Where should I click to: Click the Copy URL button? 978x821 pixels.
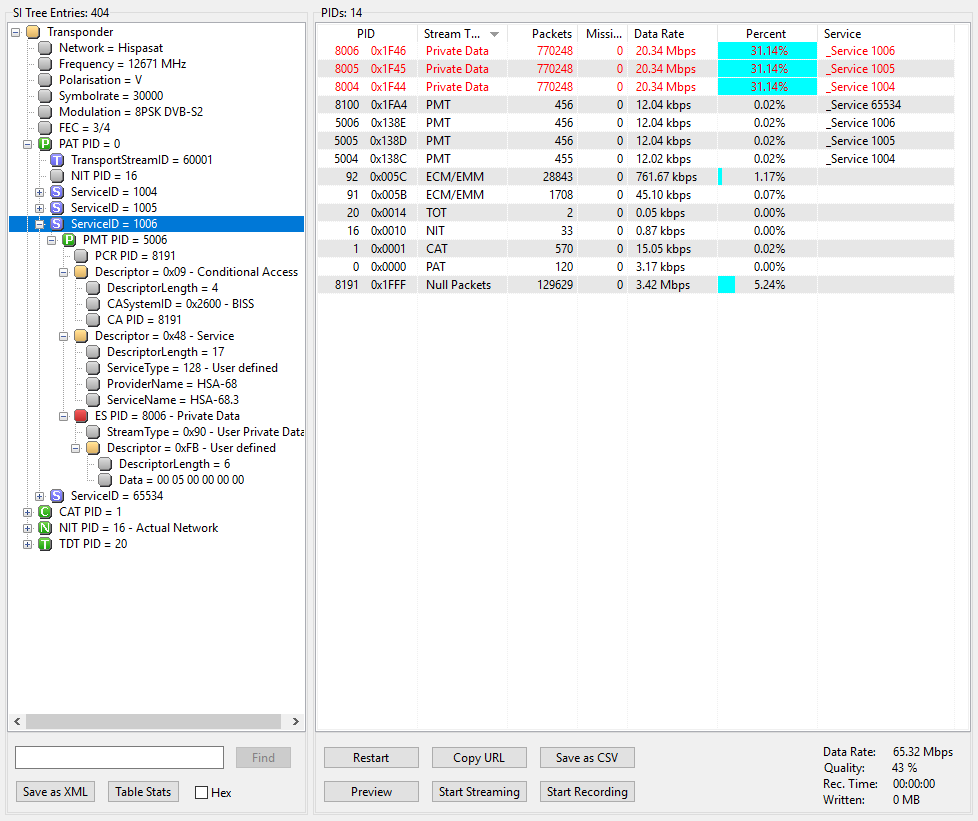click(479, 757)
